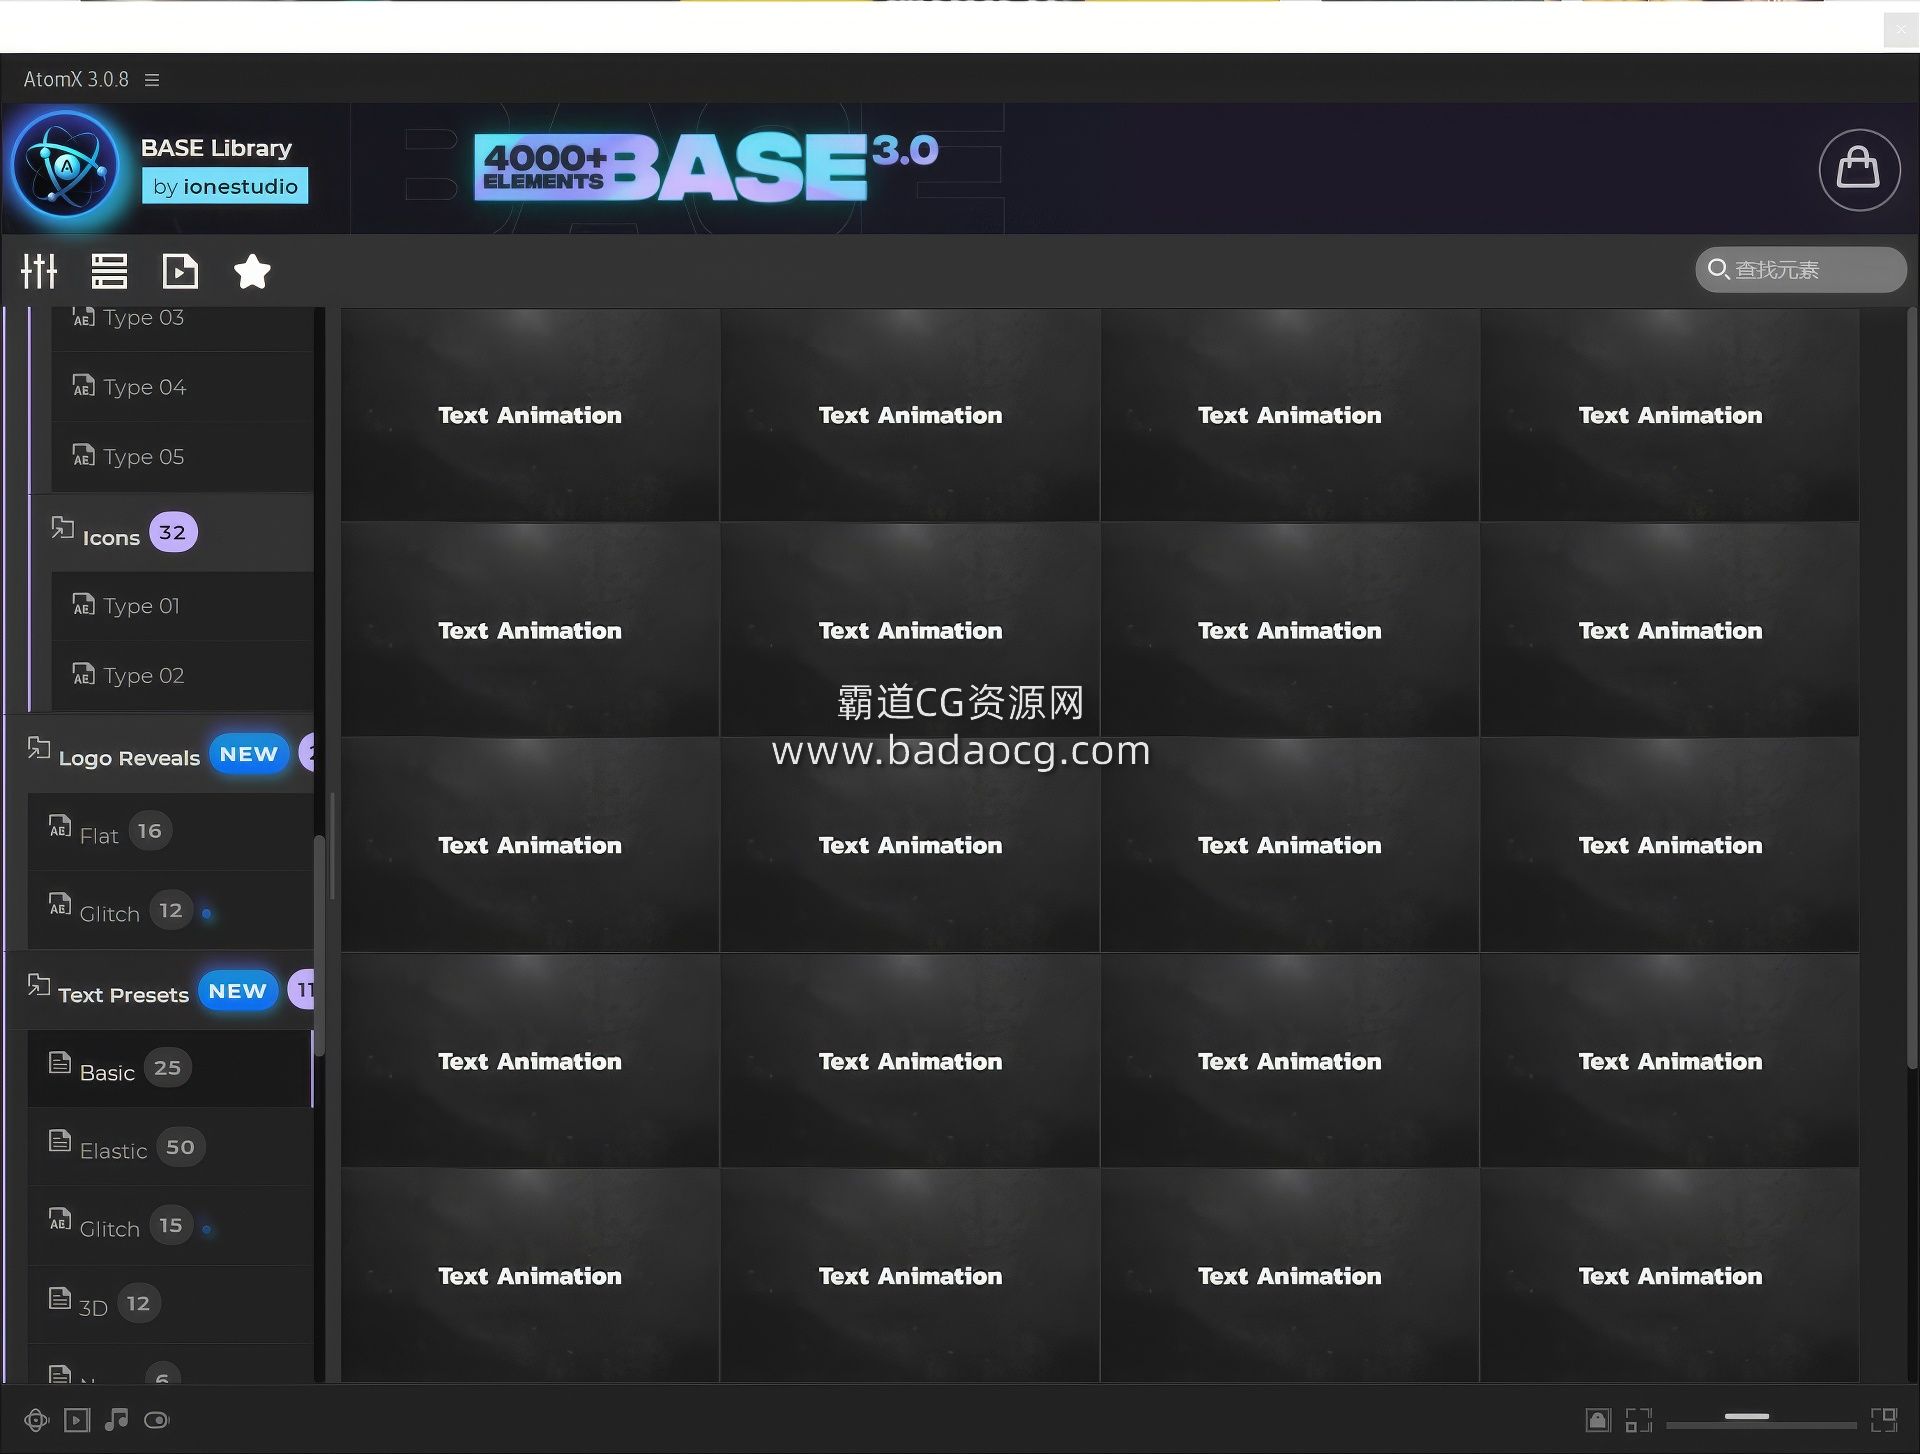Open Type 02 under Icons

click(182, 676)
